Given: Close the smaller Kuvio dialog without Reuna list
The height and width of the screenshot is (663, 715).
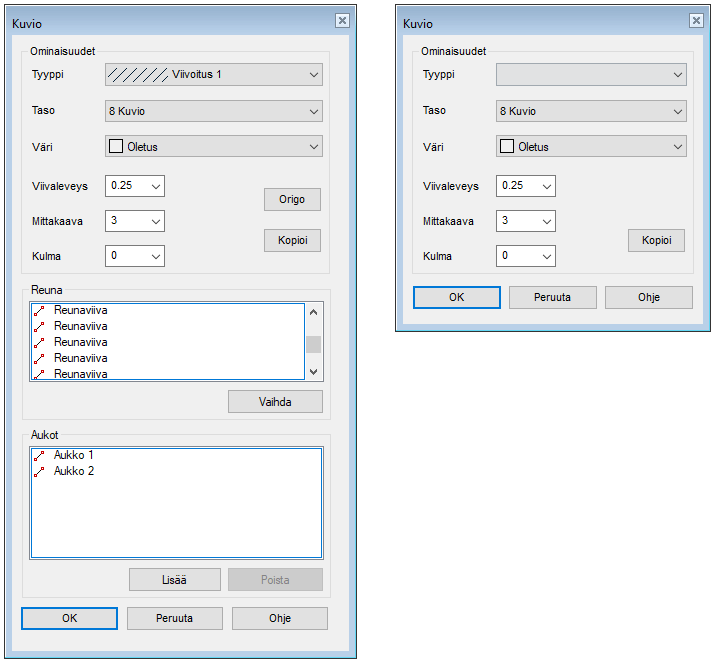Looking at the screenshot, I should [x=696, y=21].
